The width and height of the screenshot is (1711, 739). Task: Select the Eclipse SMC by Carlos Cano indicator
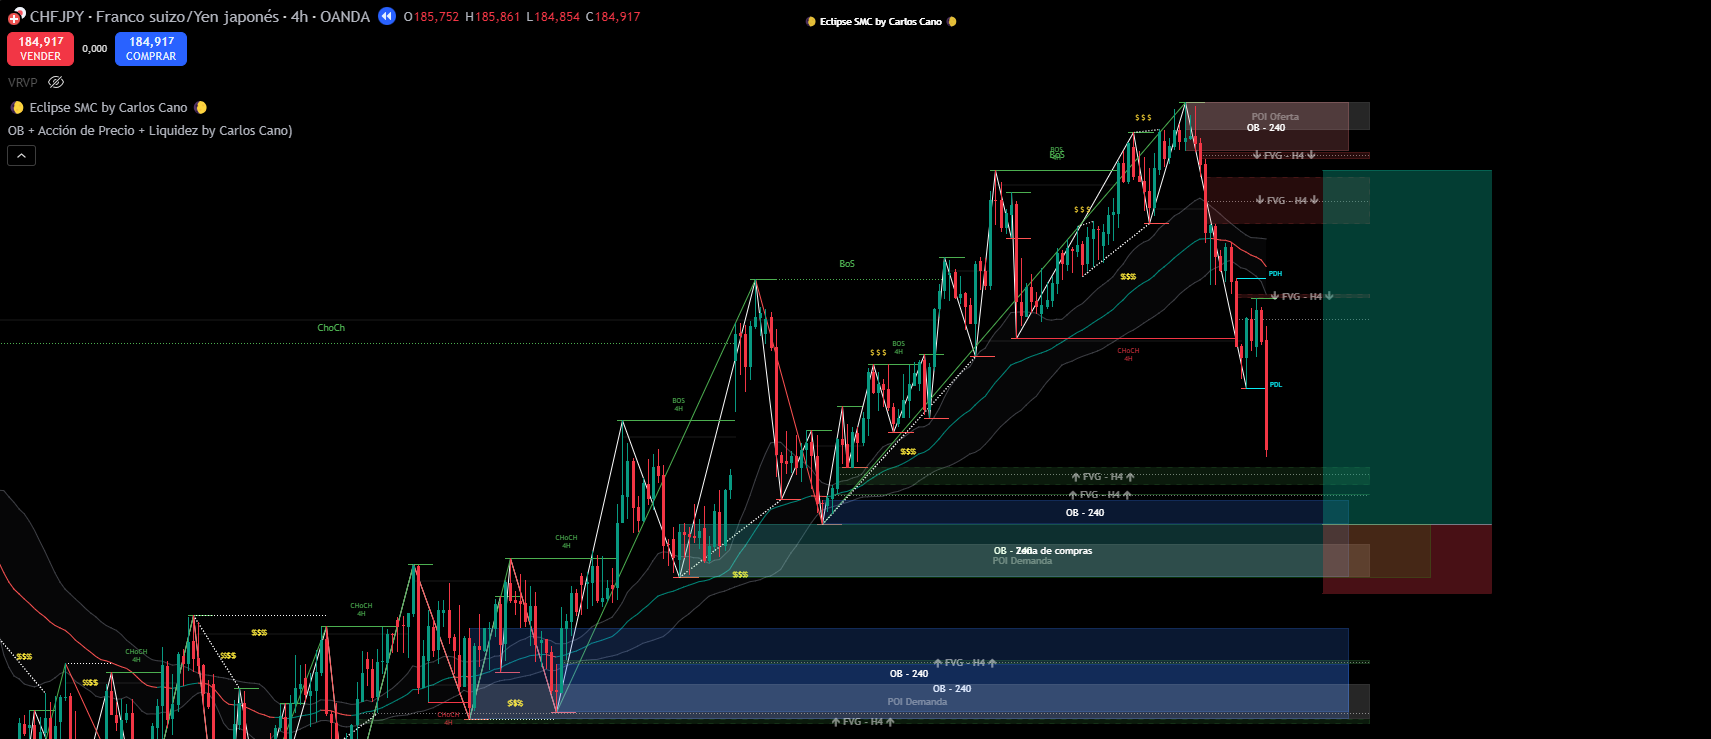108,108
